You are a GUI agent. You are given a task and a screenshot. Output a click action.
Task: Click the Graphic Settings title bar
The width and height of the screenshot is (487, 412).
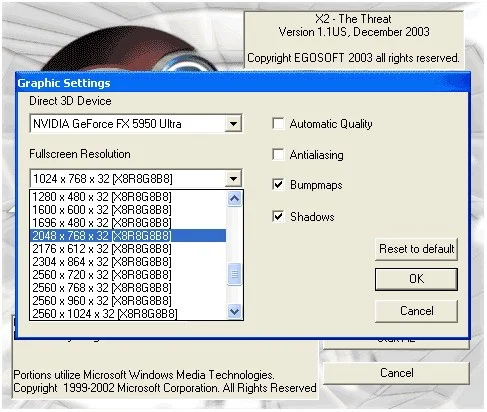[x=243, y=83]
